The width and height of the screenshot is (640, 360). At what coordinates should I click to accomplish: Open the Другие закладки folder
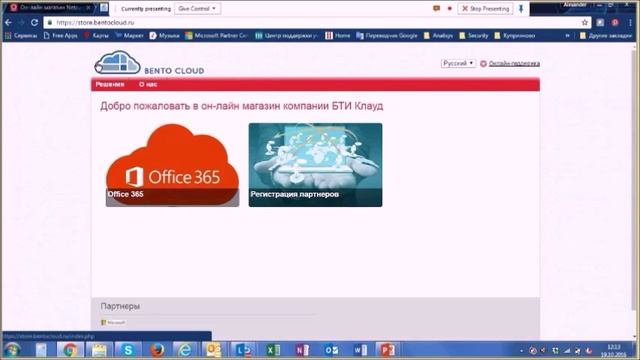pyautogui.click(x=606, y=36)
